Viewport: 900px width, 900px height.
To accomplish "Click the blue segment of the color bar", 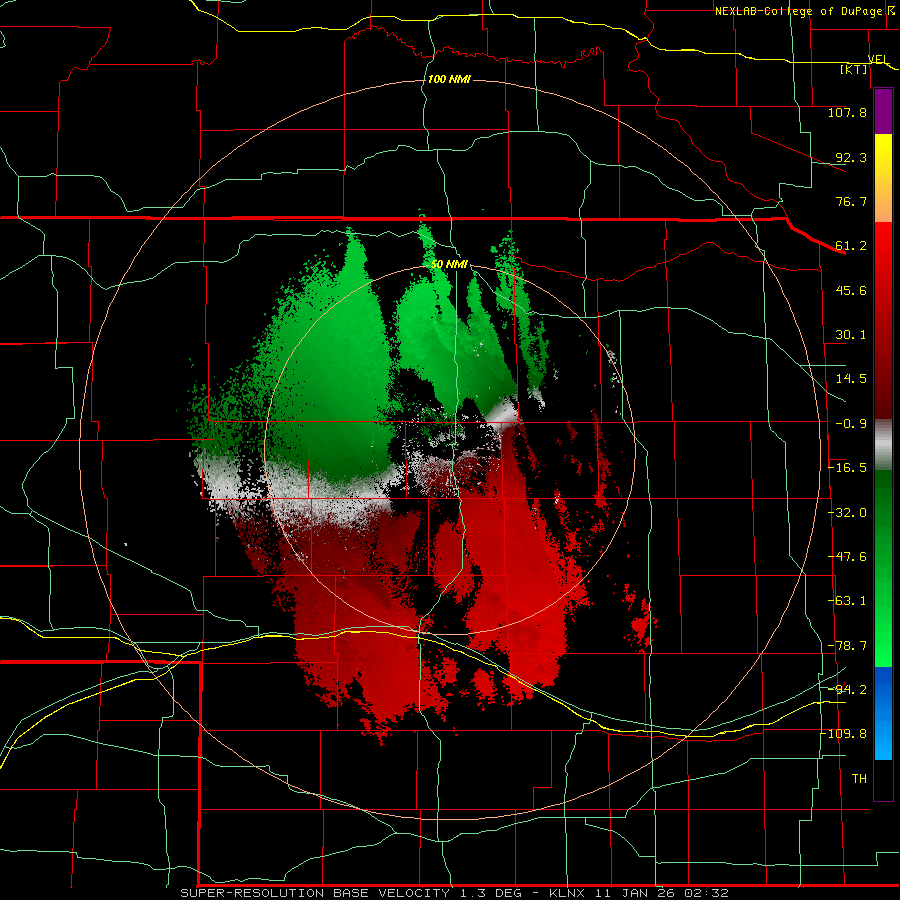I will click(883, 713).
